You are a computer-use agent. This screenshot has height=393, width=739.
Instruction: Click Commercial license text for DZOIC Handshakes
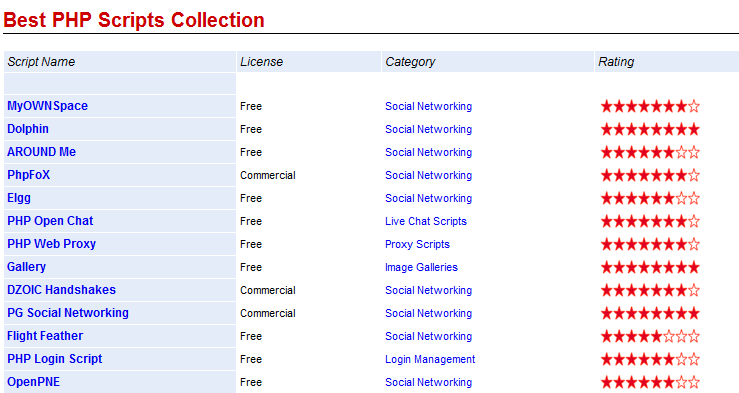point(268,290)
